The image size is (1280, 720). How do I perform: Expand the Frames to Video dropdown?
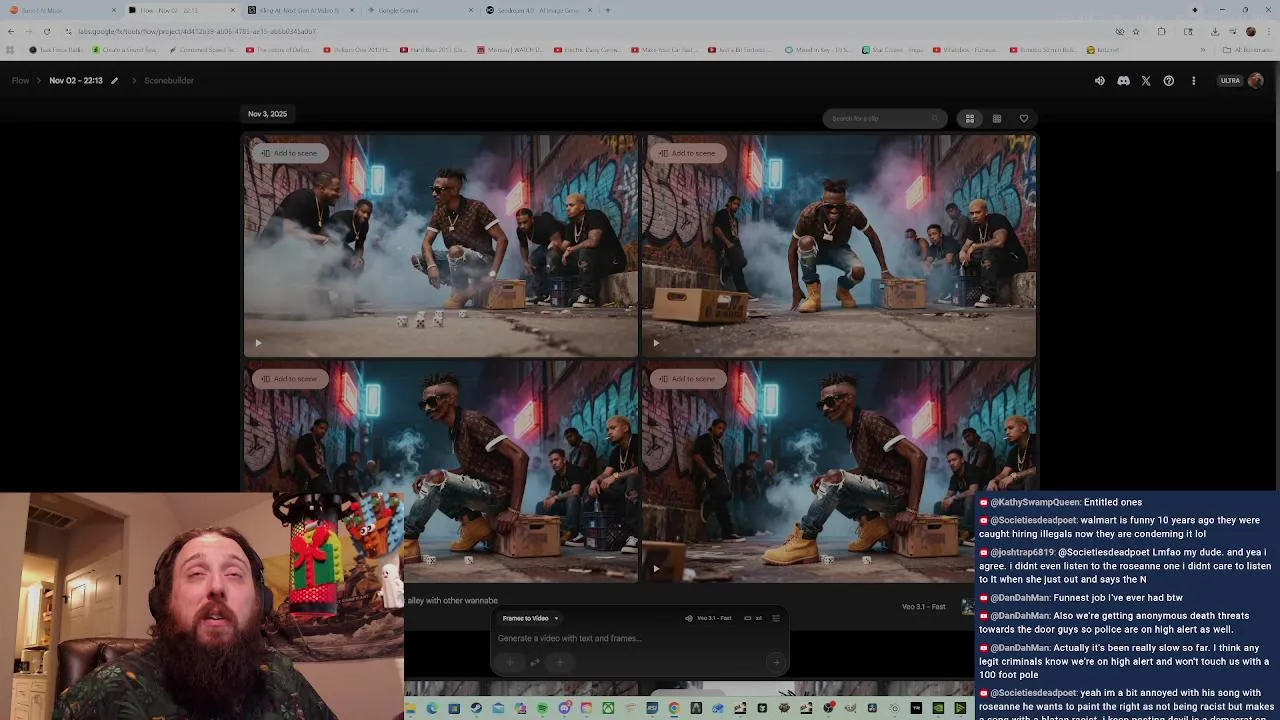coord(530,618)
